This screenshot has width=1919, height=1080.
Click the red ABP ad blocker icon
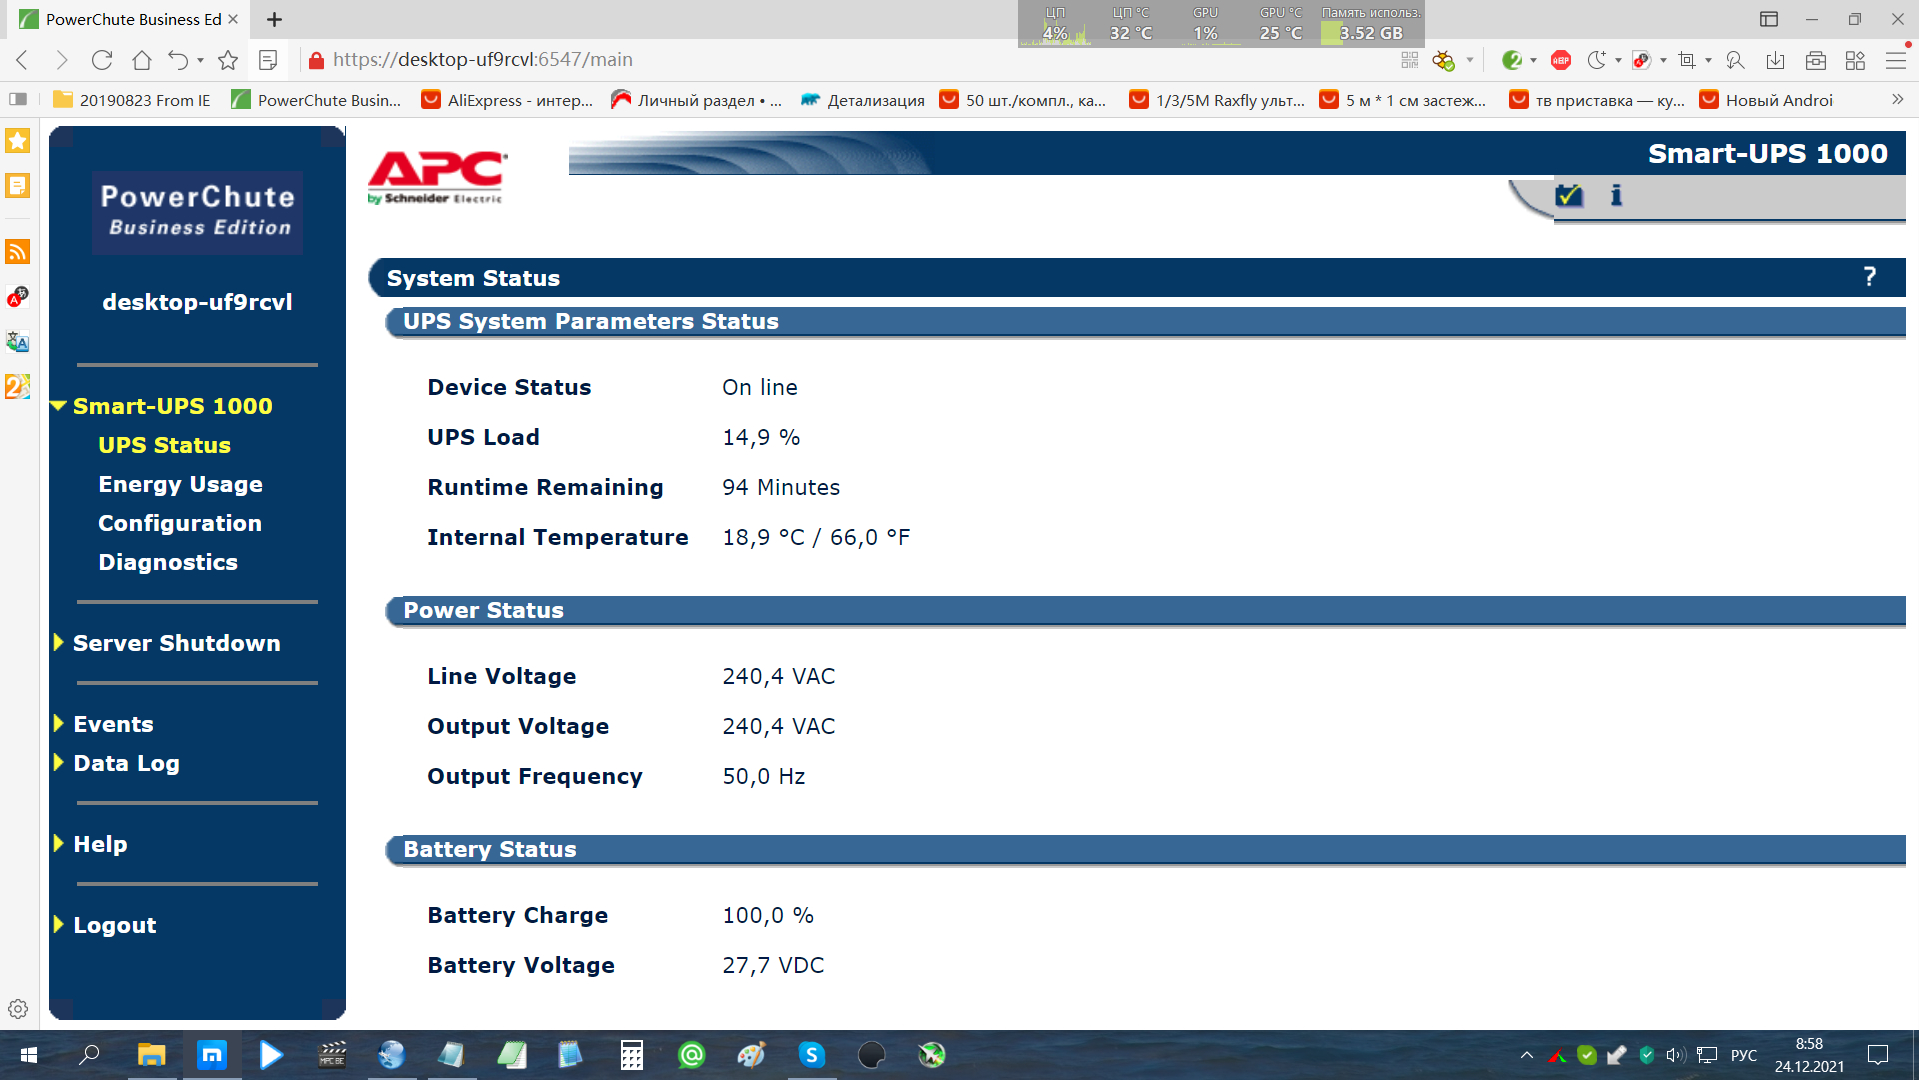(x=1561, y=60)
